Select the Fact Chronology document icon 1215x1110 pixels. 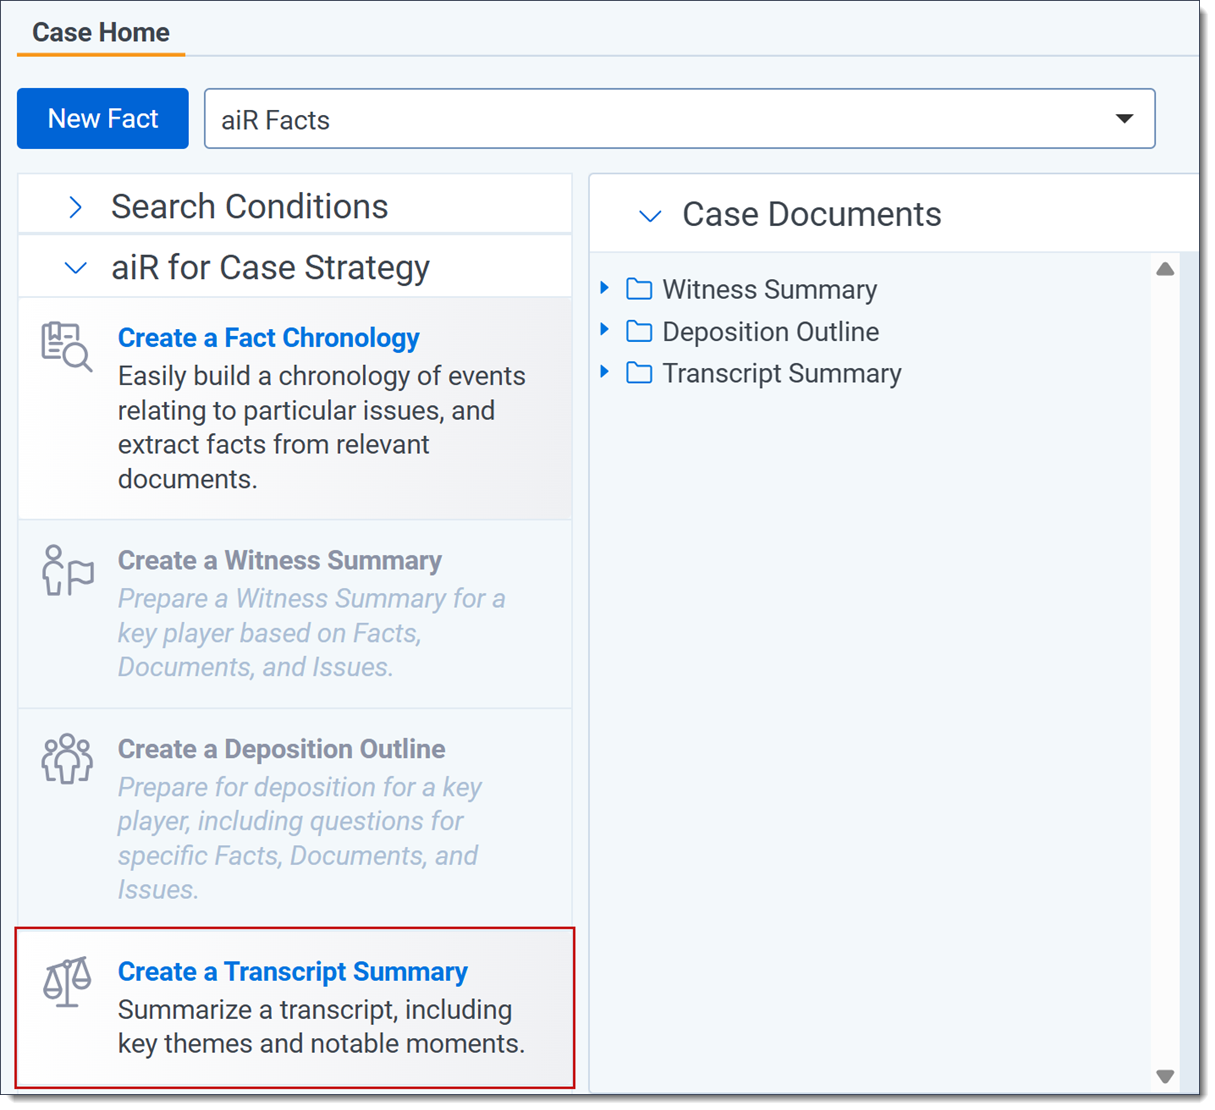66,346
